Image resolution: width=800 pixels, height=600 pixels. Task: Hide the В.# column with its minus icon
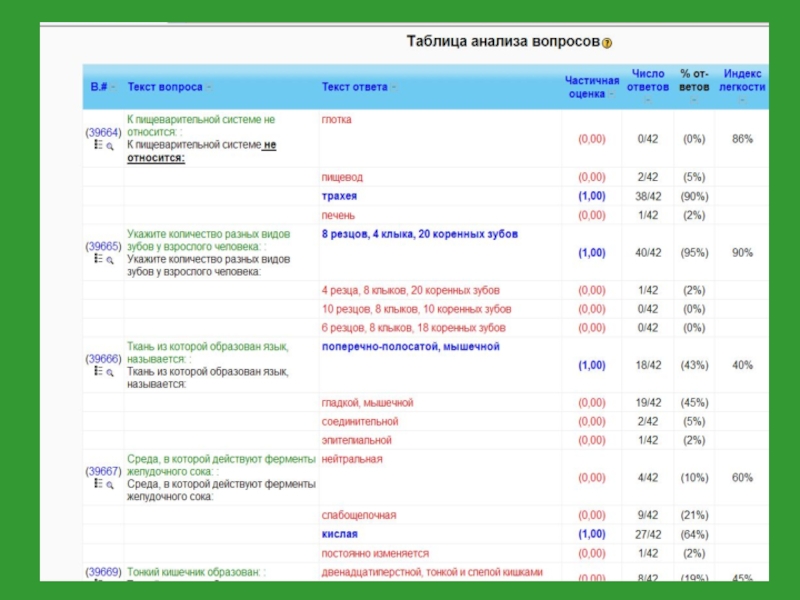tap(113, 87)
